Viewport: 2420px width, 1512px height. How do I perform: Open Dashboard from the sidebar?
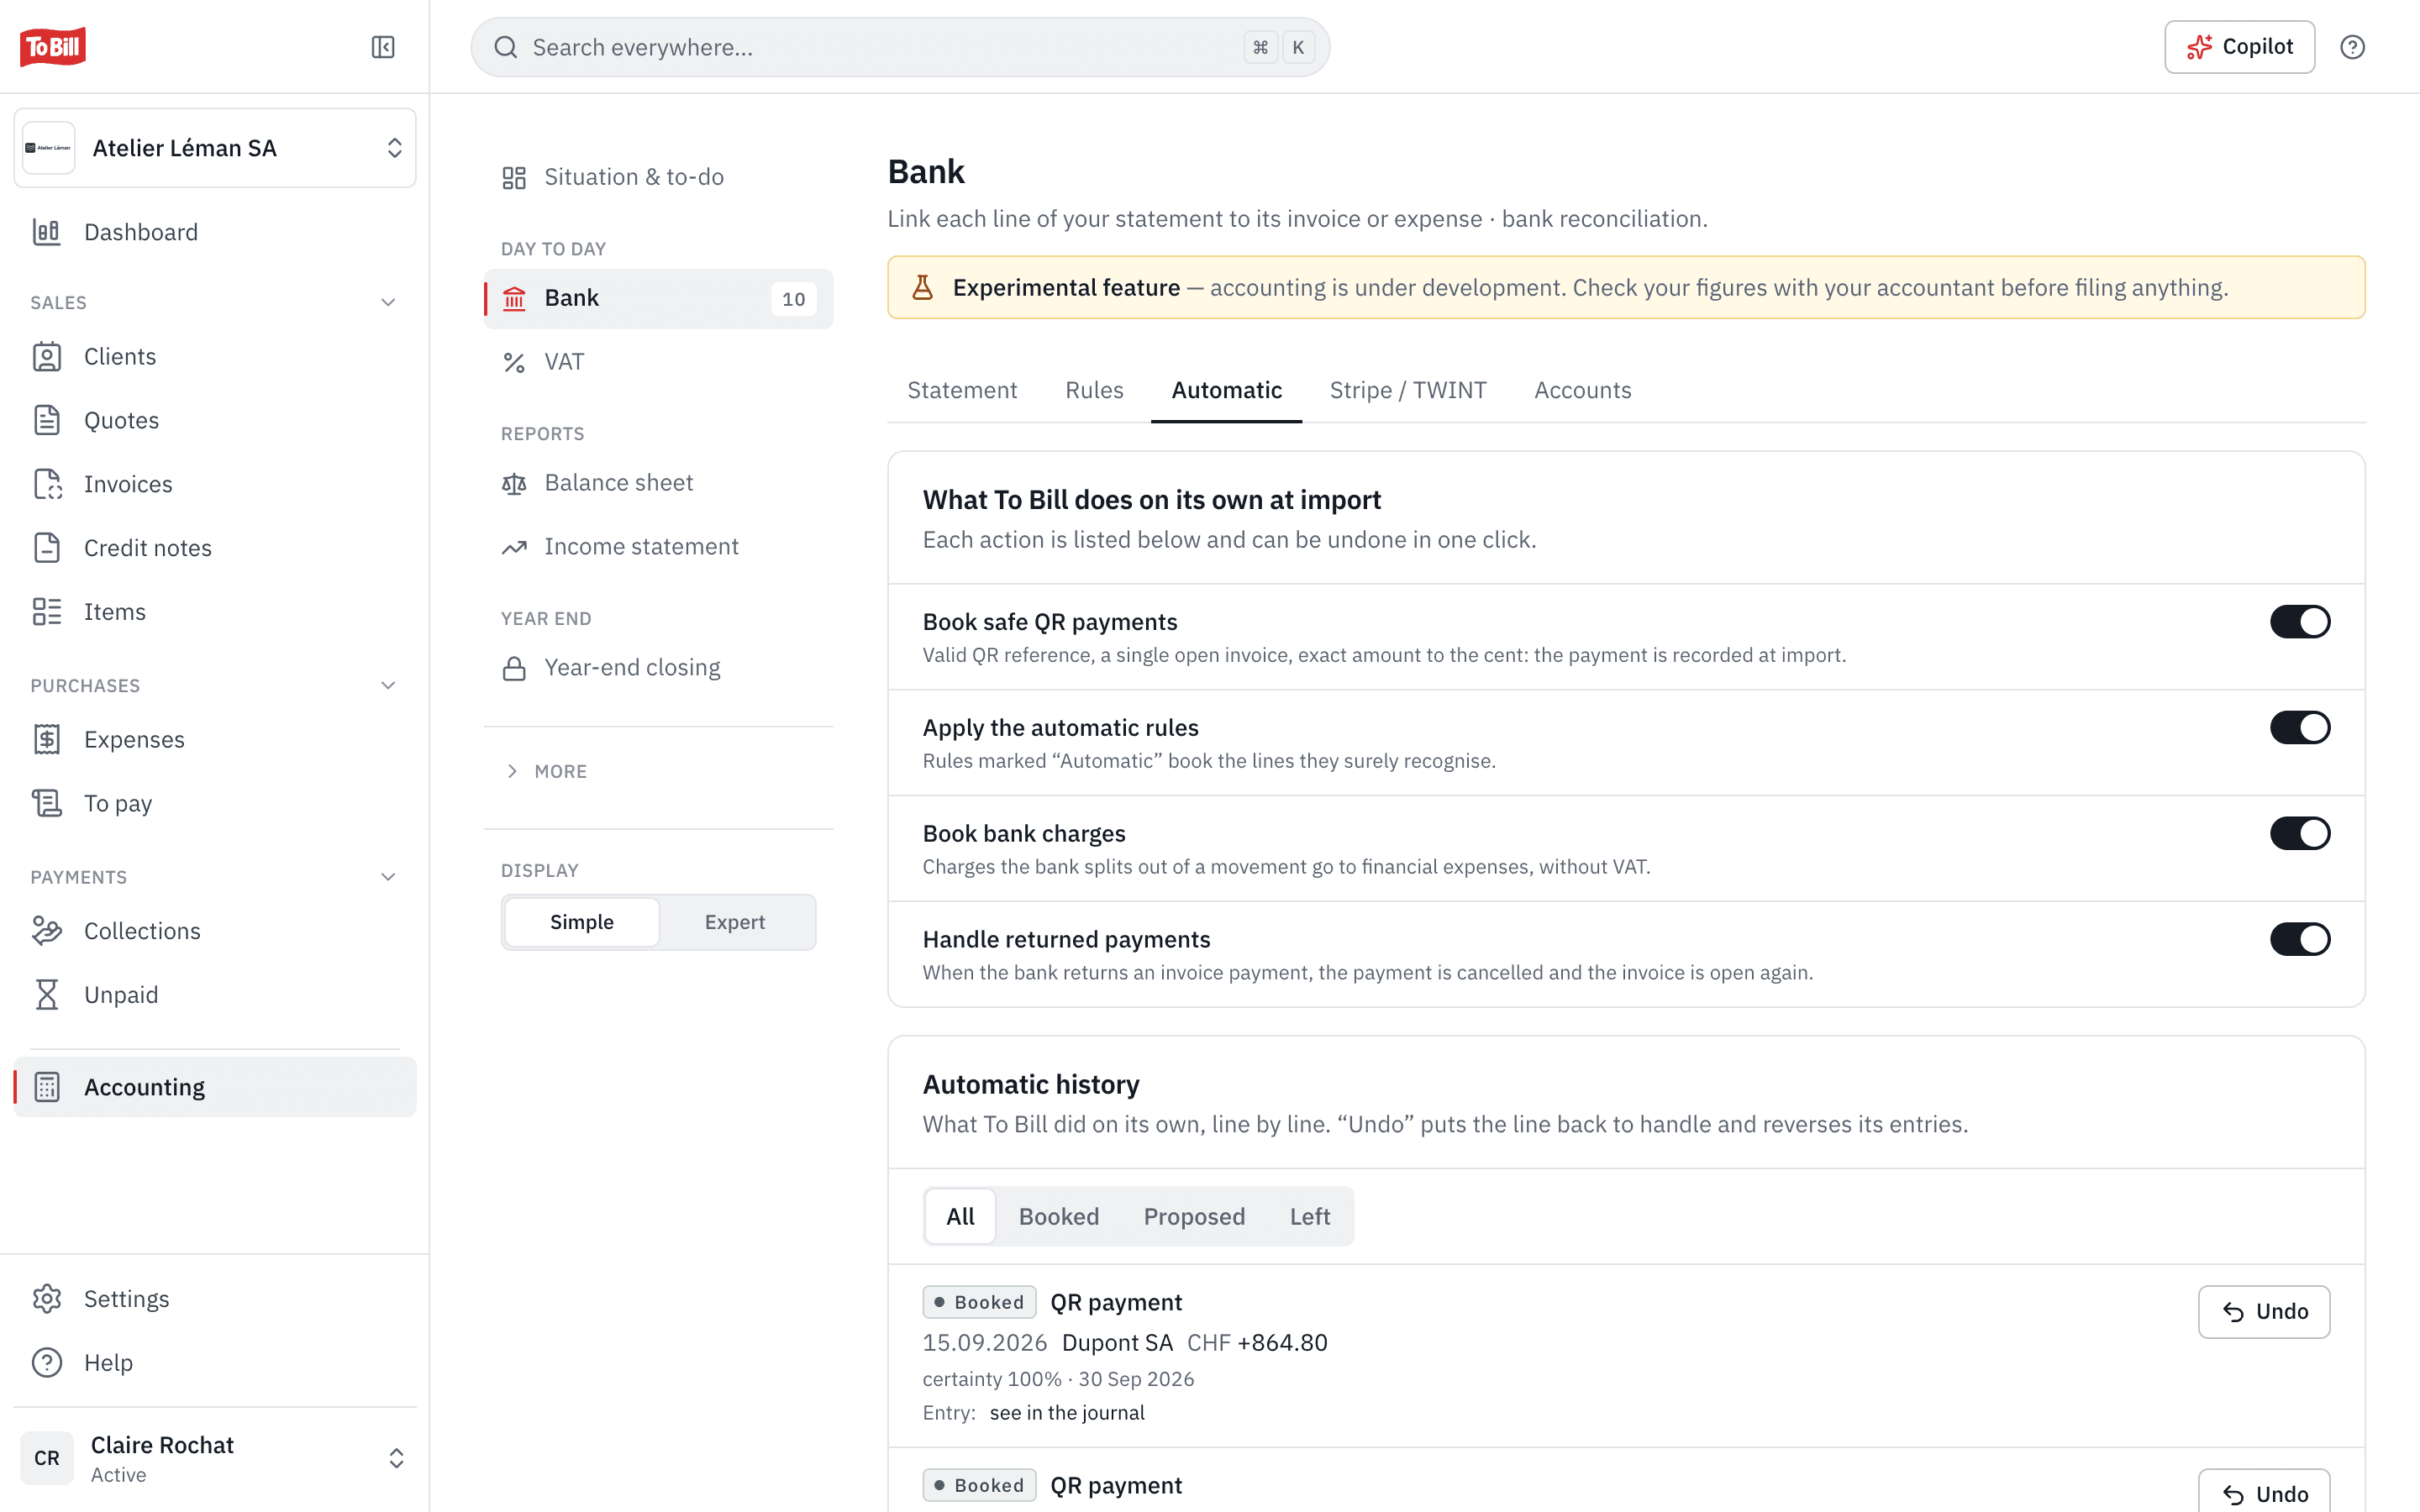215,232
